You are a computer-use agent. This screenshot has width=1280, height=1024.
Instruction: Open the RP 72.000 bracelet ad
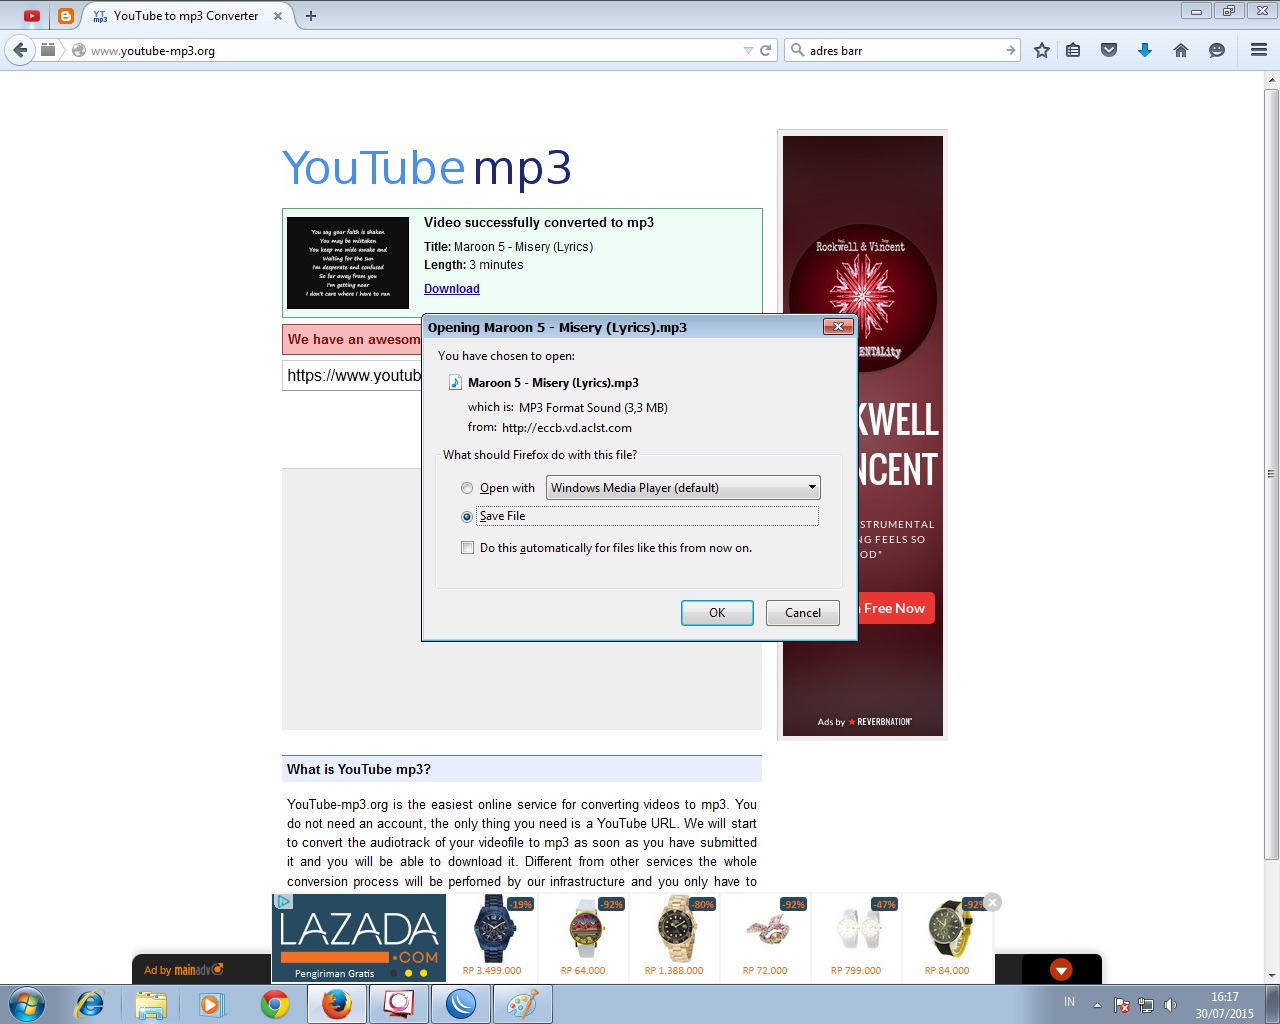765,937
